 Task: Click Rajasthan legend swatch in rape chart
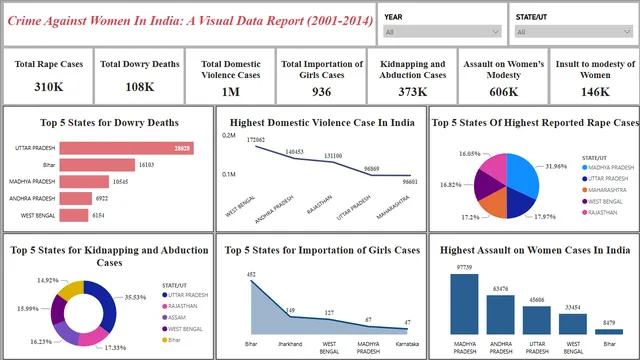click(x=584, y=212)
